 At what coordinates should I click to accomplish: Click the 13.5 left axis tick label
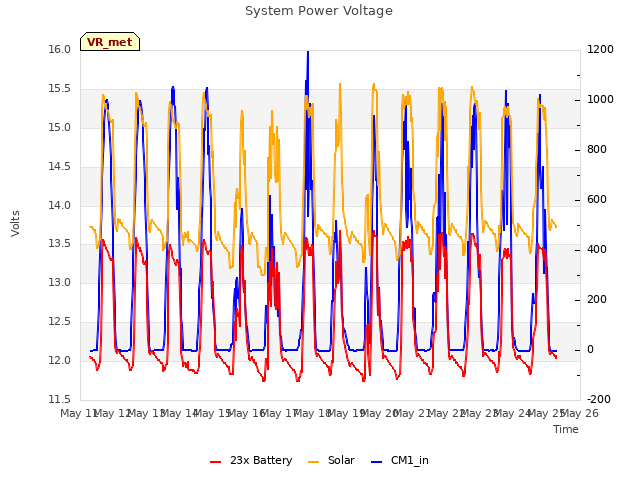(x=60, y=244)
